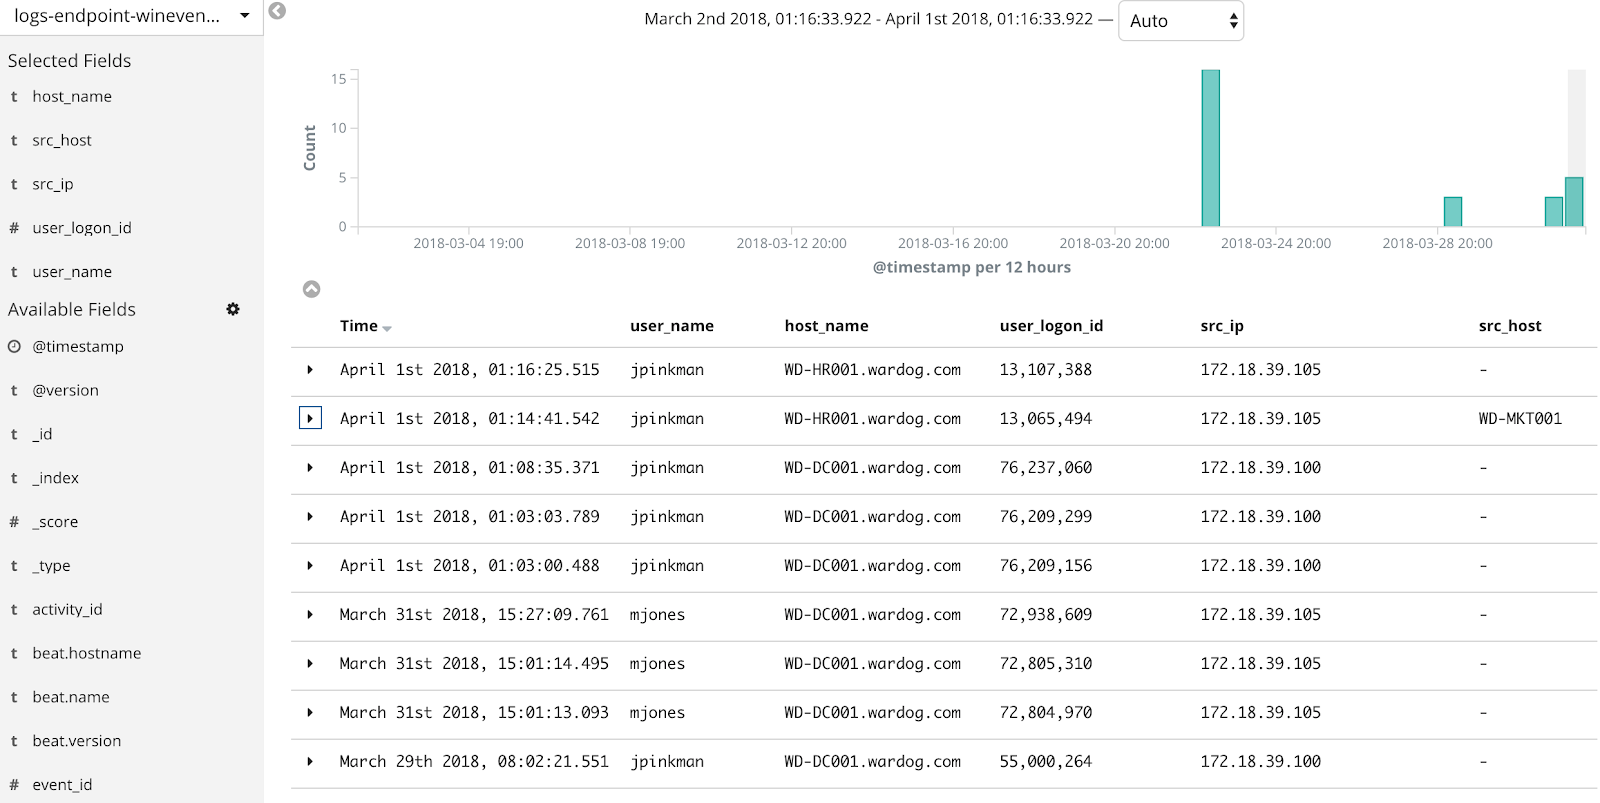The height and width of the screenshot is (803, 1600).
Task: Click the clock icon beside @timestamp
Action: 14,347
